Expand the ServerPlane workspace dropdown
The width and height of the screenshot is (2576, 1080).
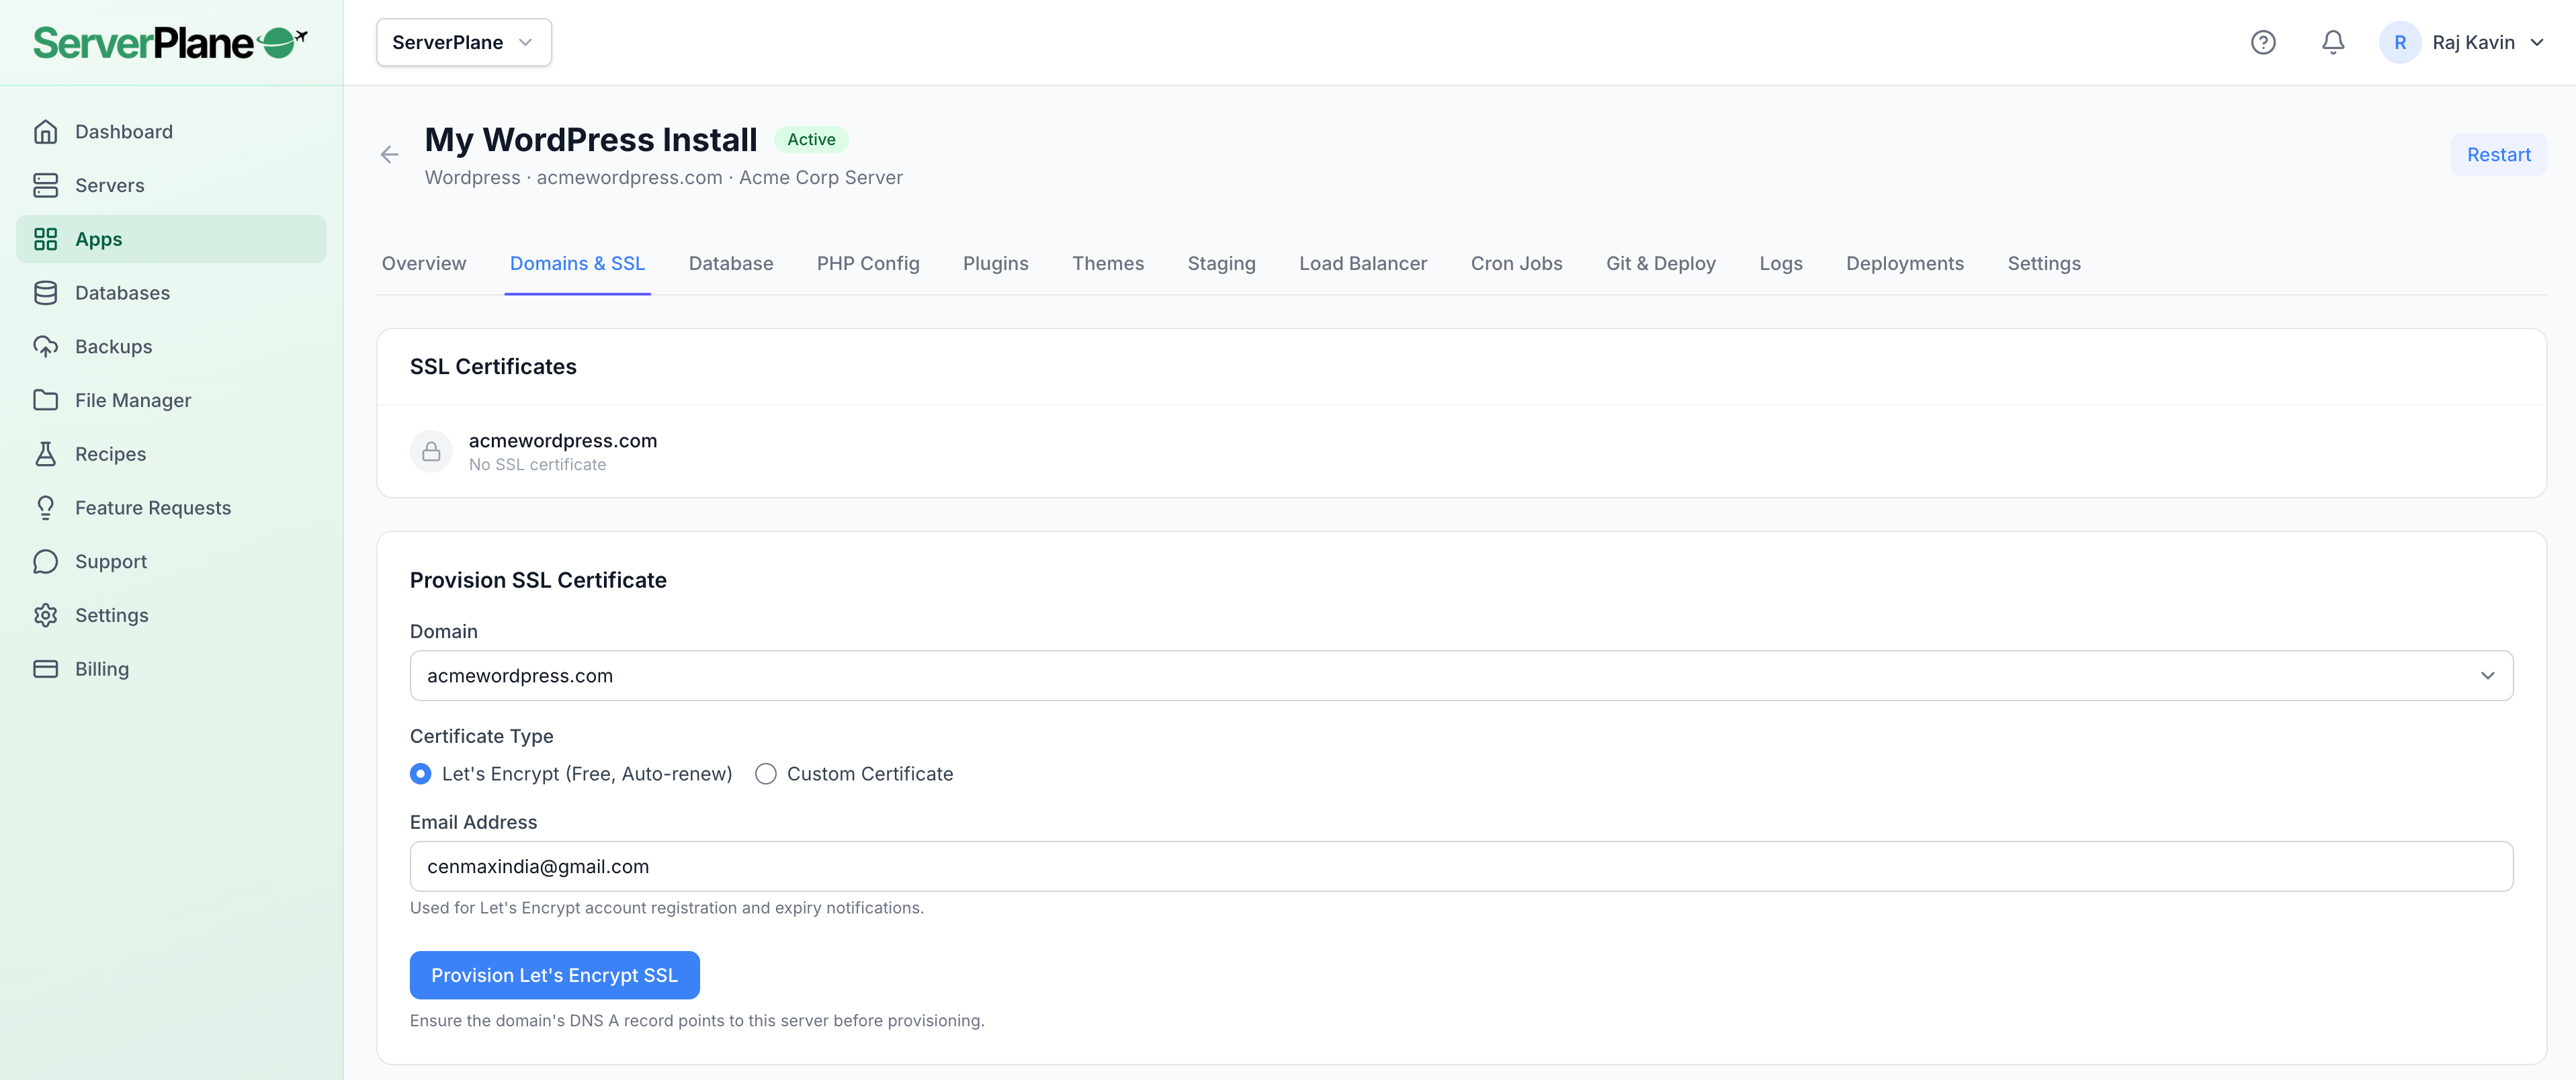point(463,42)
